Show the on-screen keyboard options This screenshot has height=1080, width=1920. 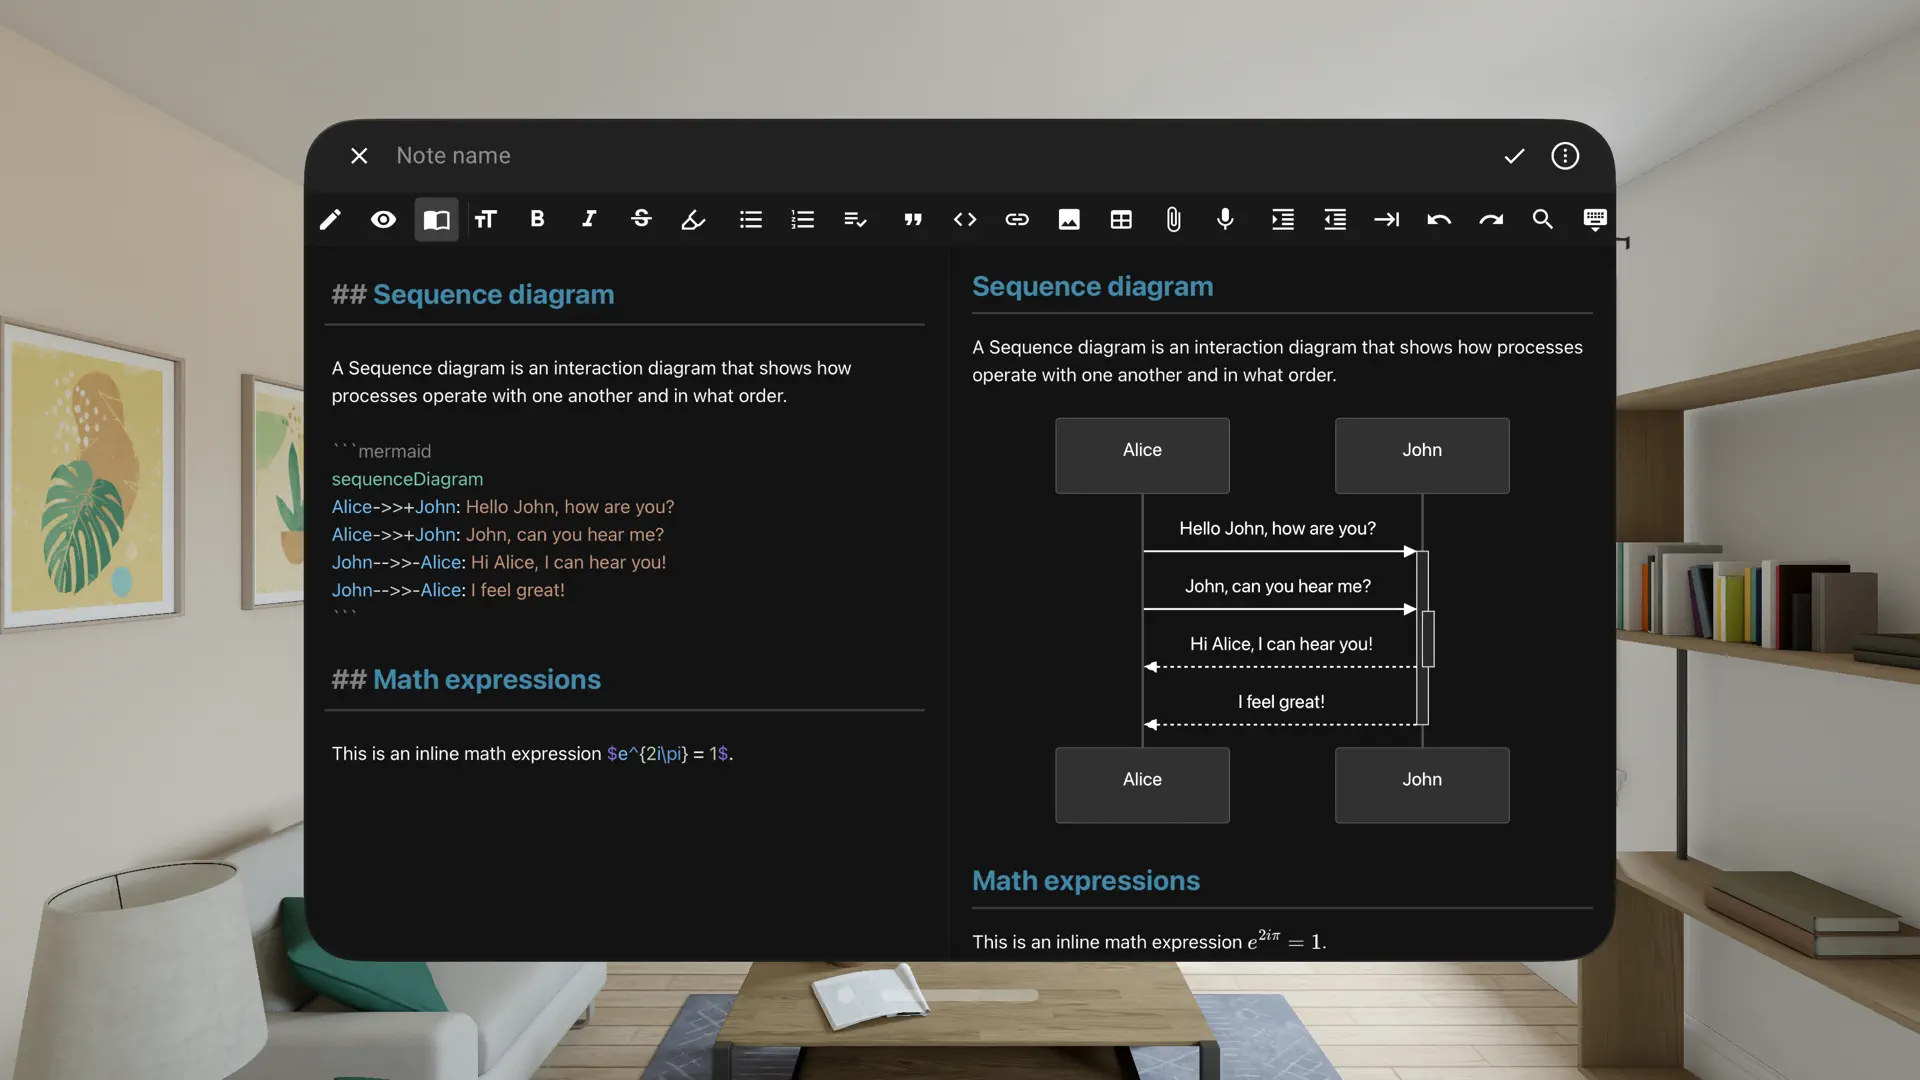[1594, 219]
